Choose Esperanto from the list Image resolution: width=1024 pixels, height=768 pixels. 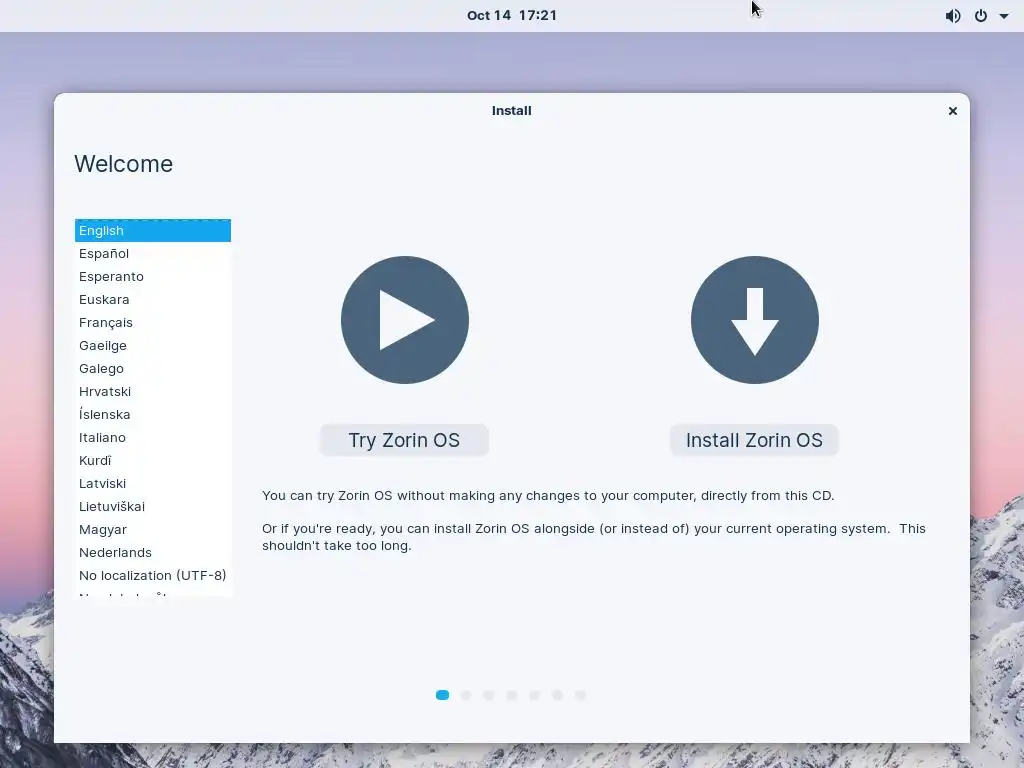(x=153, y=276)
